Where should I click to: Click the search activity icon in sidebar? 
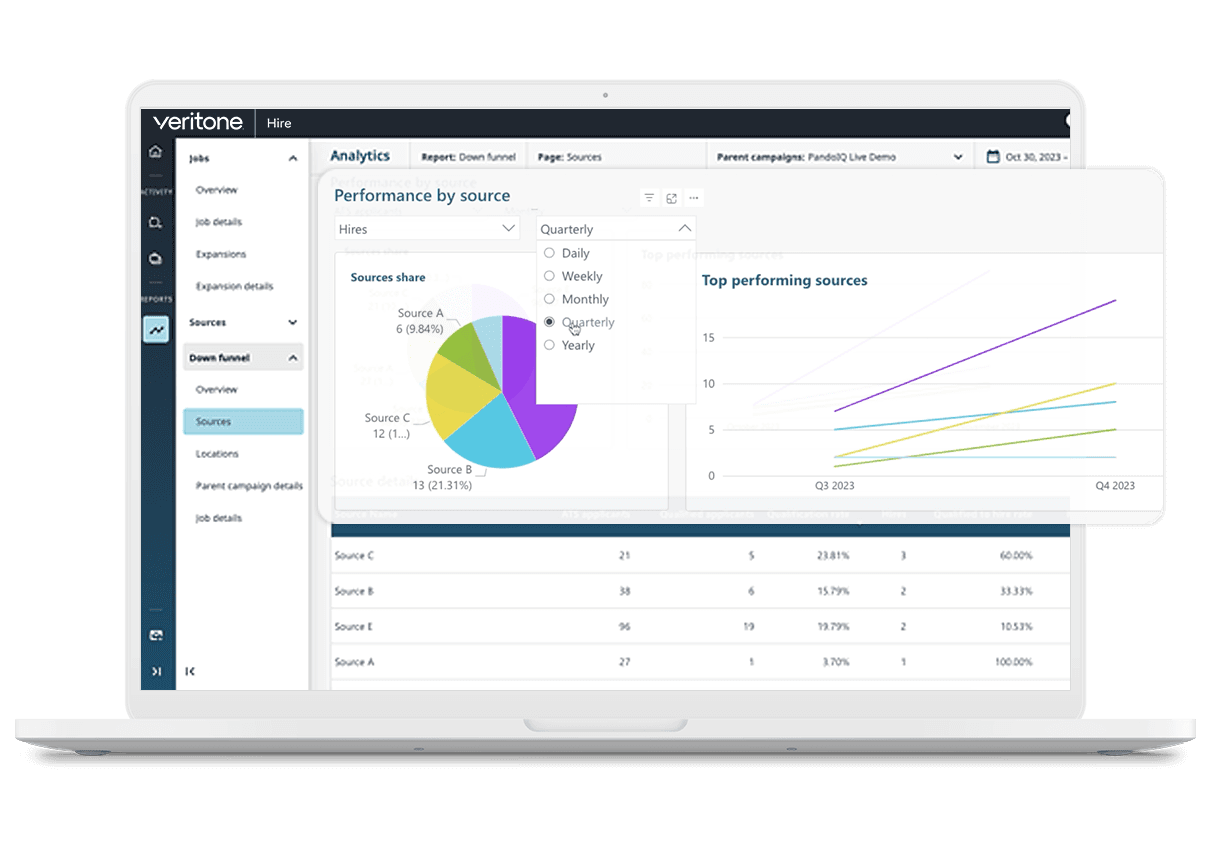point(155,222)
